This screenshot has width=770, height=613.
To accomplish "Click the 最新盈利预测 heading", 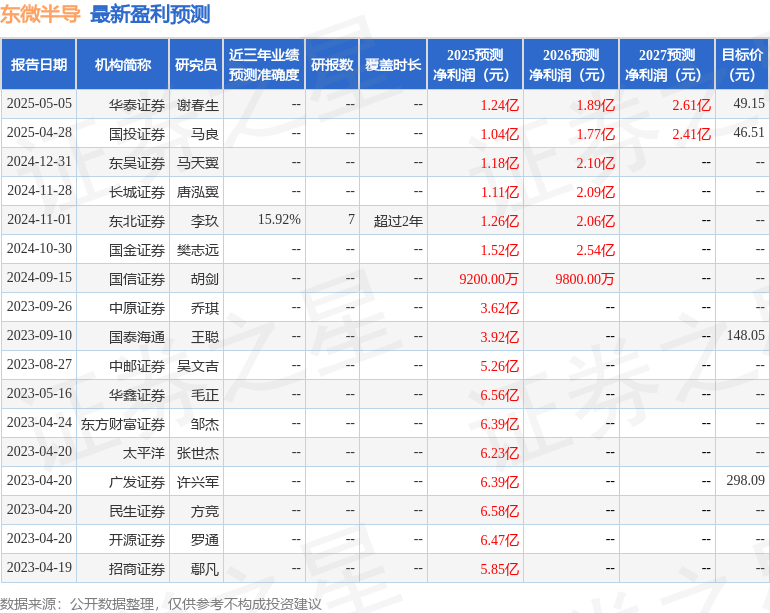I will click(150, 14).
